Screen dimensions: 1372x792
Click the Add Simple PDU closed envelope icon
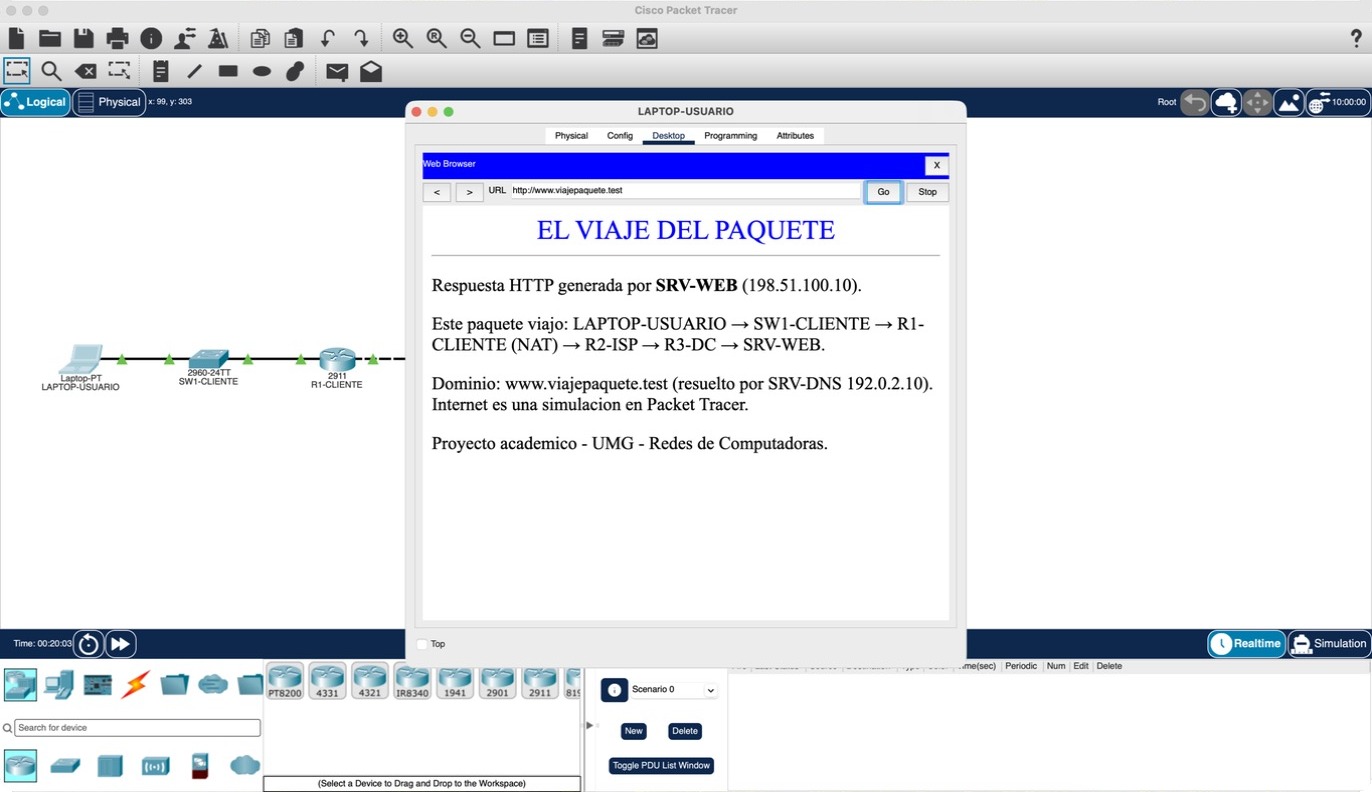pos(337,71)
